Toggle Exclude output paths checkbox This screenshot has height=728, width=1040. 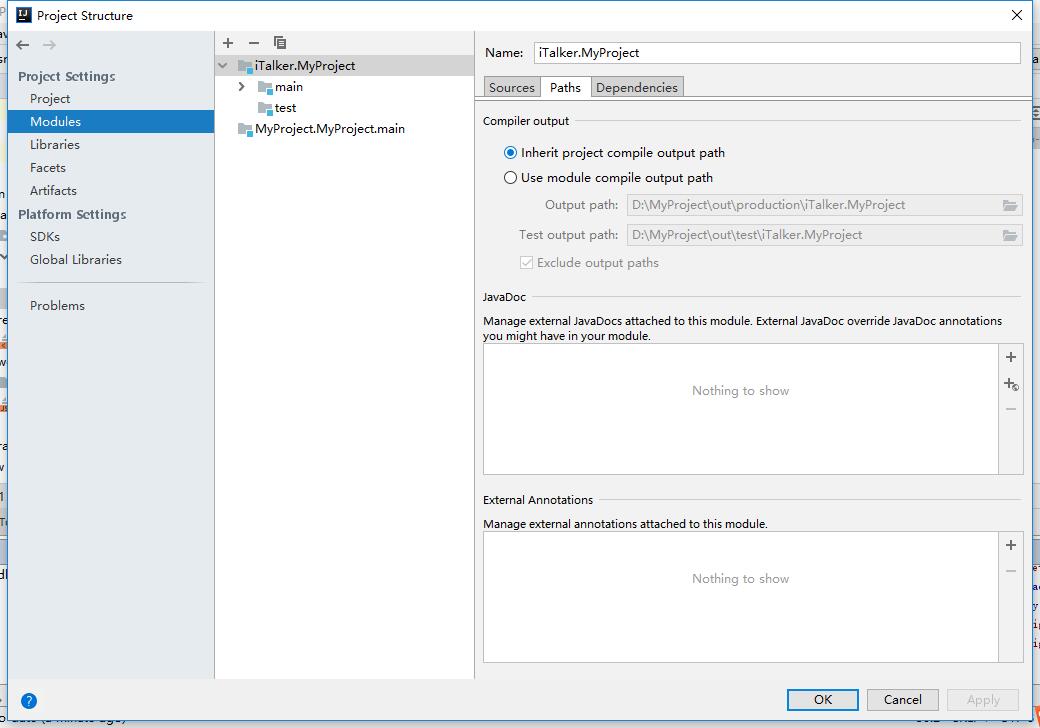[x=526, y=263]
